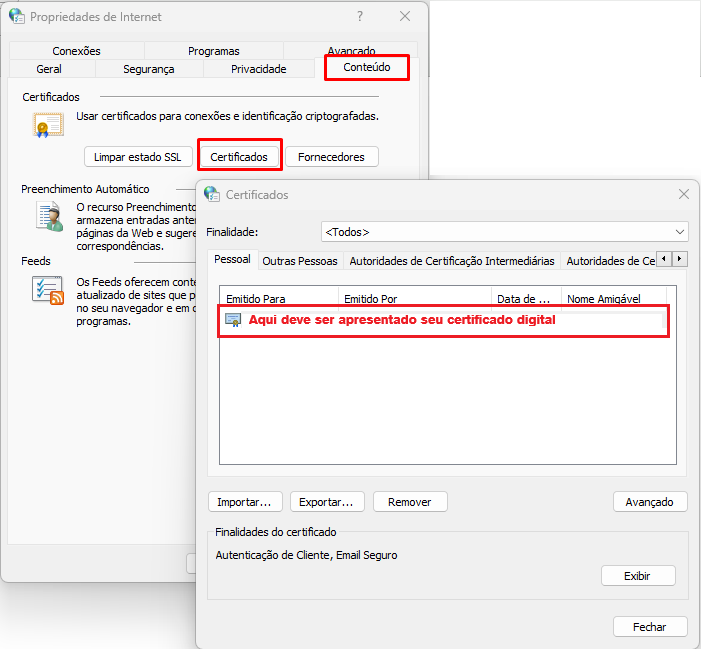Image resolution: width=701 pixels, height=649 pixels.
Task: Click the Importar button
Action: click(245, 502)
